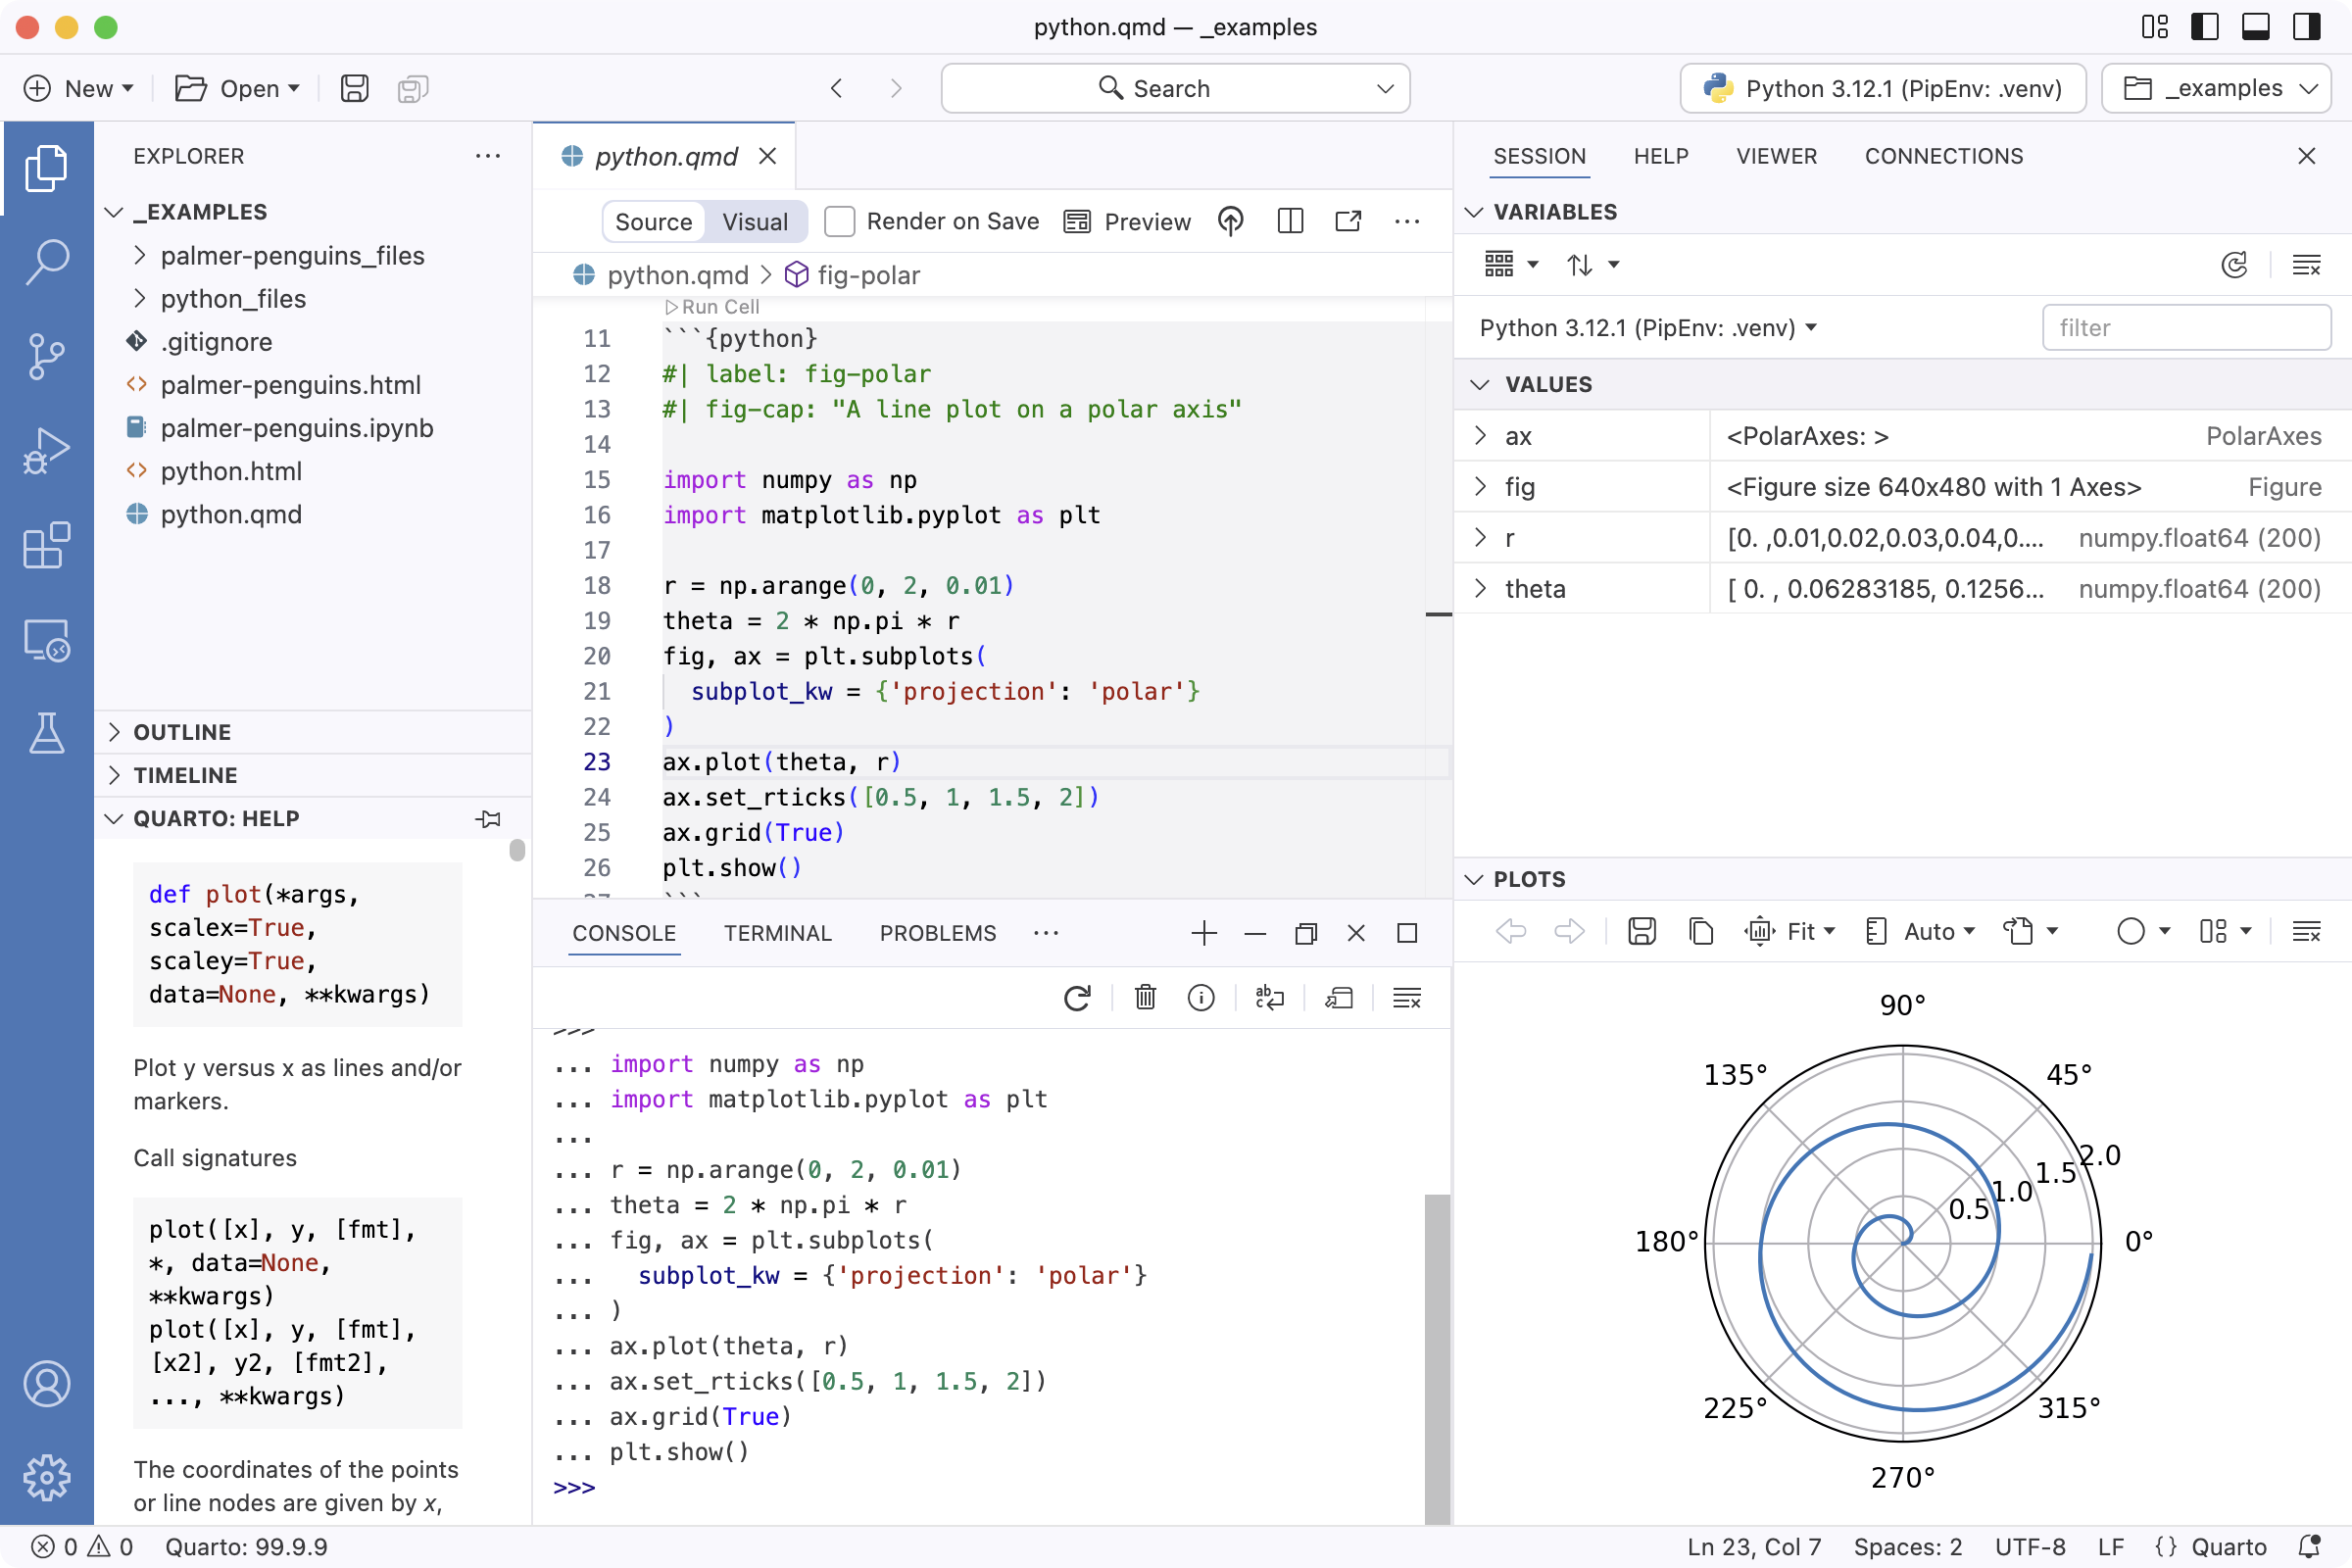Open the Explorer view in activity bar
2352x1568 pixels.
[46, 168]
